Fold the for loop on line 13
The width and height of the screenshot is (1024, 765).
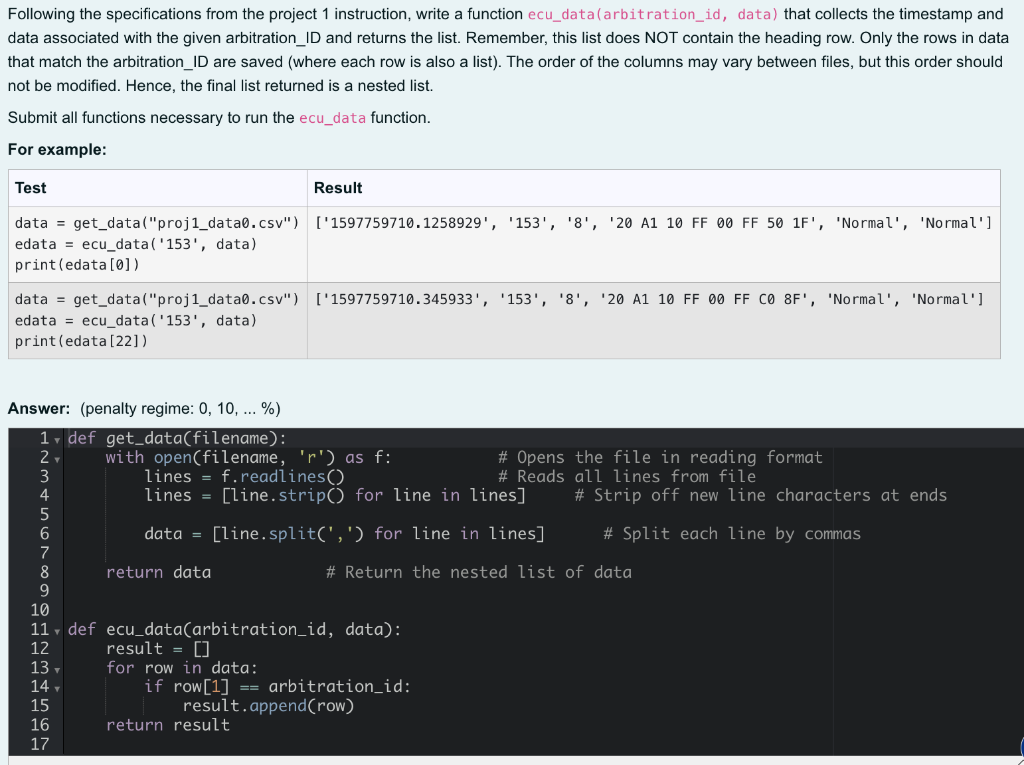pos(57,670)
